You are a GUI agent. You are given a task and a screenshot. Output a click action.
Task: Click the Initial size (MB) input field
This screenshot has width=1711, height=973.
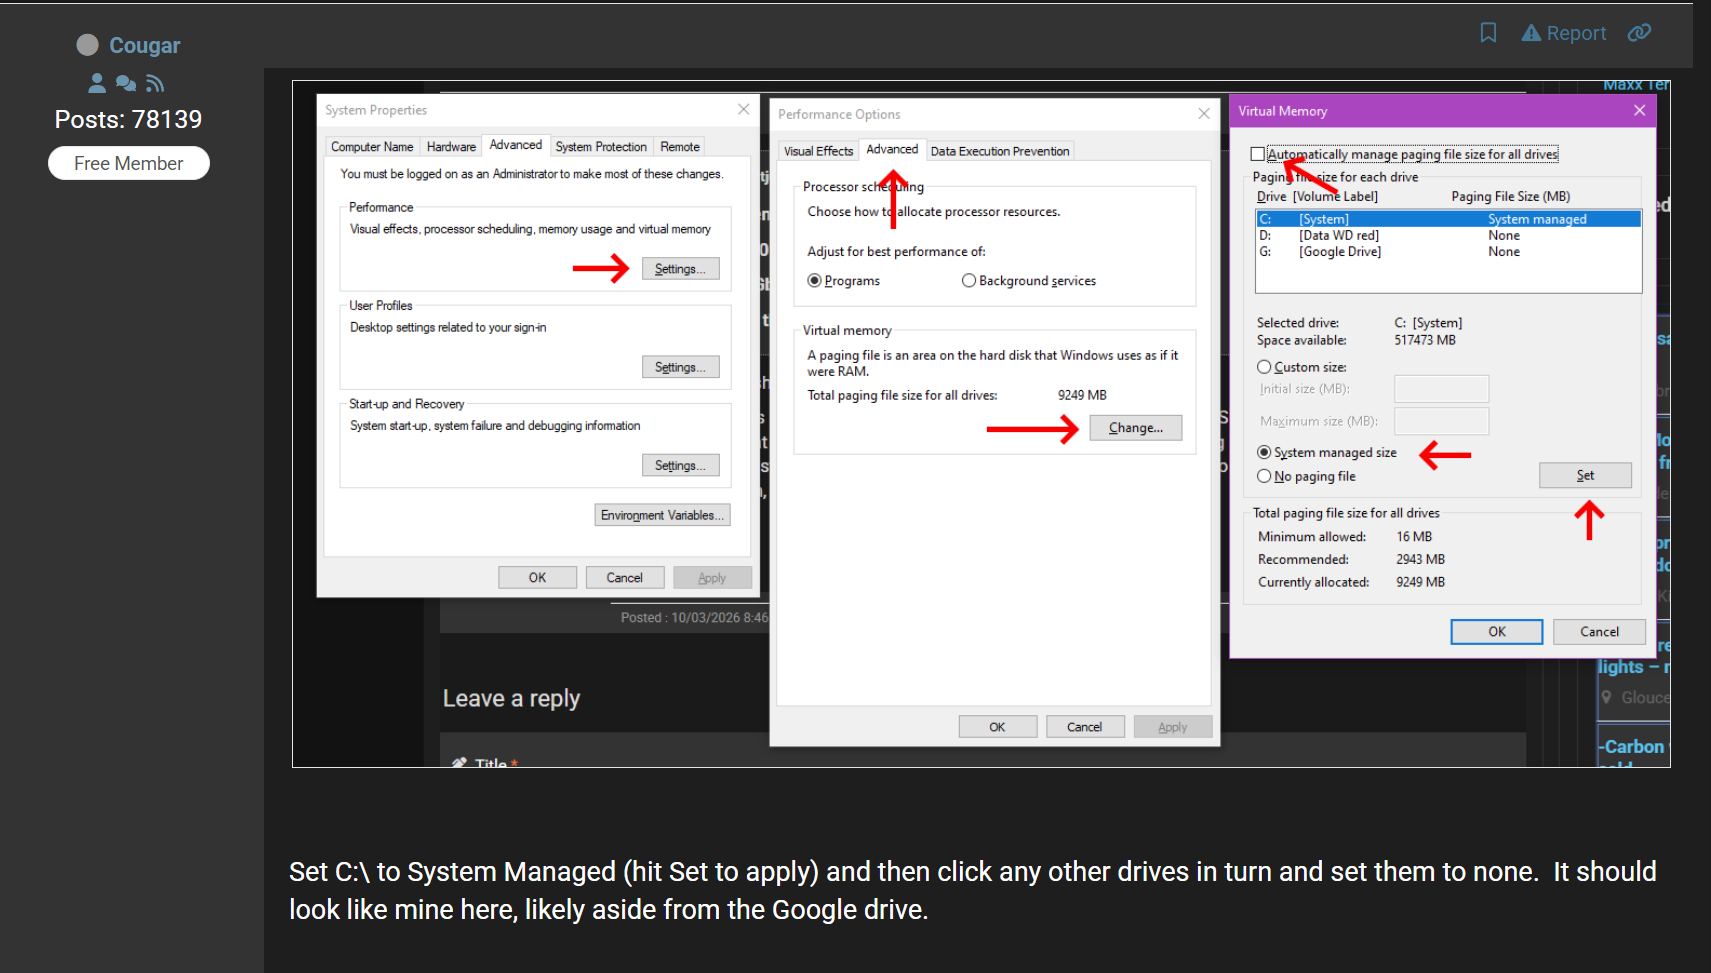tap(1441, 389)
